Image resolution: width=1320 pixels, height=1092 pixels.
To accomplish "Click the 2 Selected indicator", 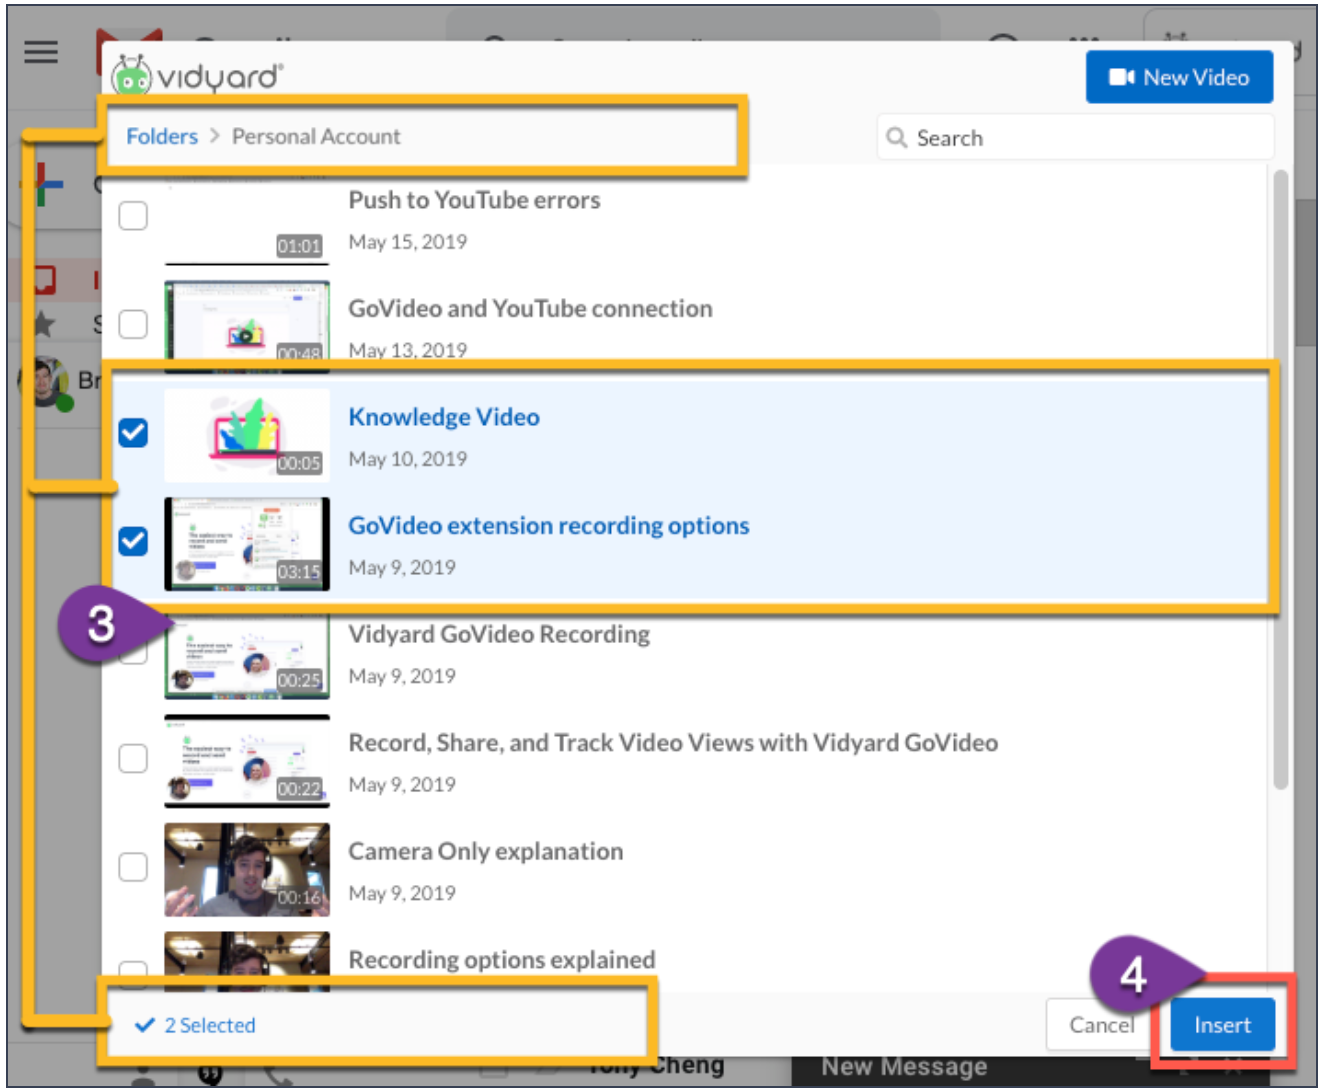I will 196,1025.
